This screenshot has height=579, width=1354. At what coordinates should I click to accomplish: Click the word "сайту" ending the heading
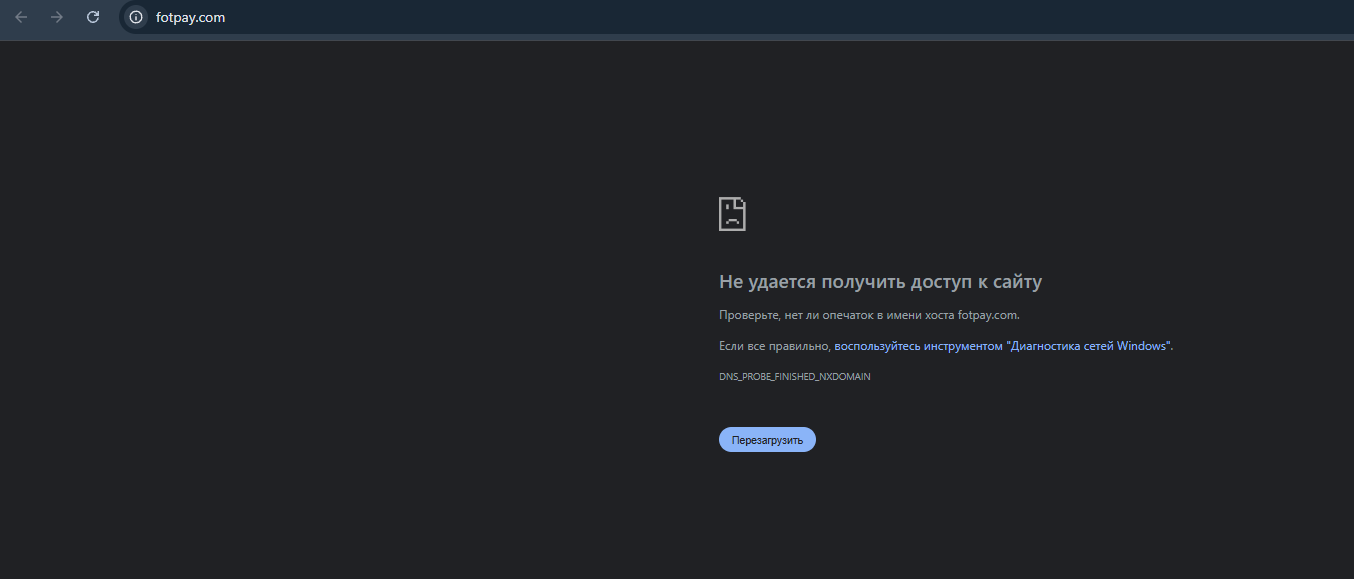click(x=1016, y=282)
